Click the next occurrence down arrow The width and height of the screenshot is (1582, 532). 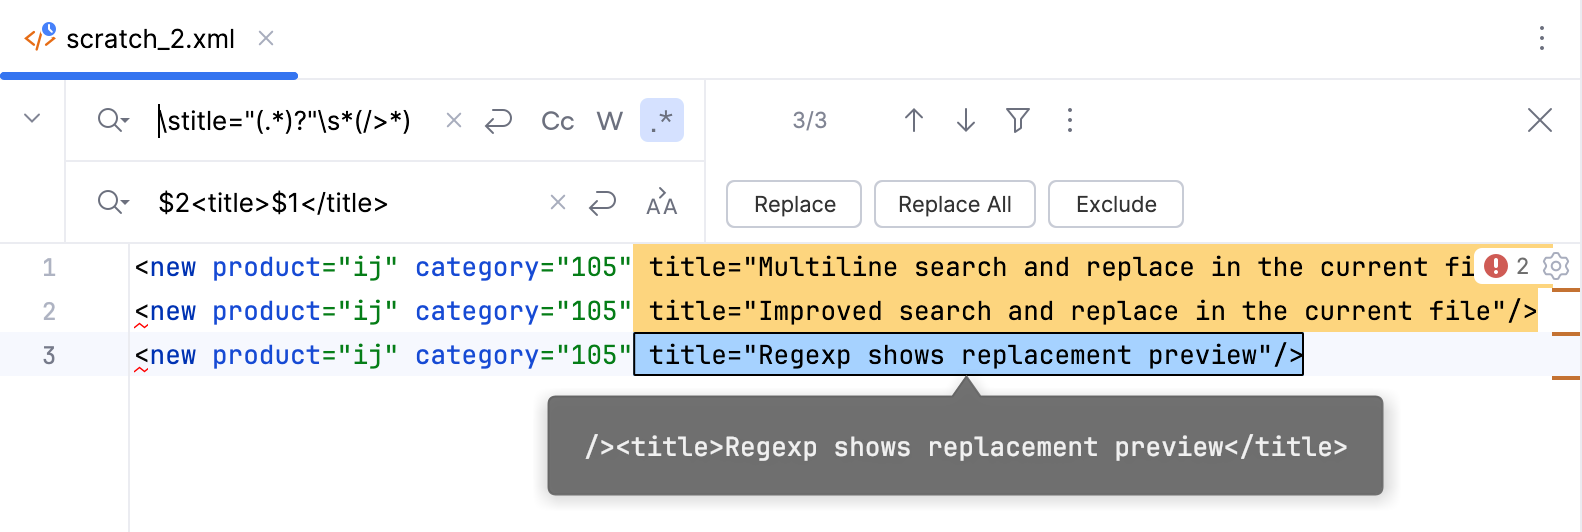click(965, 121)
